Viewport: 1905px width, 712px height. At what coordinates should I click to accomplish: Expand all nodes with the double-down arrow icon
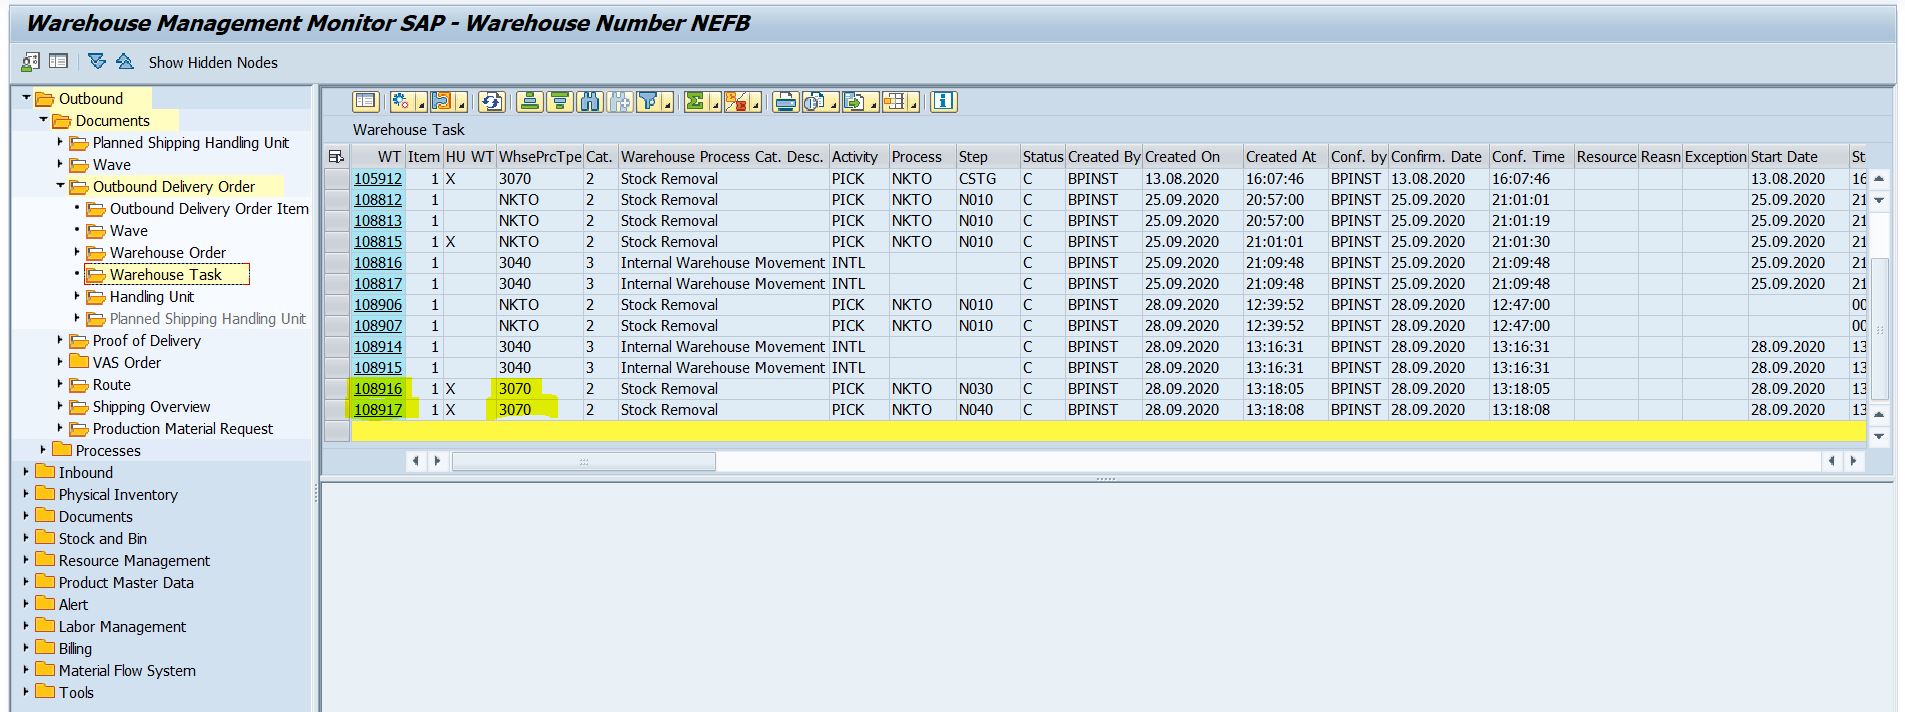(97, 62)
